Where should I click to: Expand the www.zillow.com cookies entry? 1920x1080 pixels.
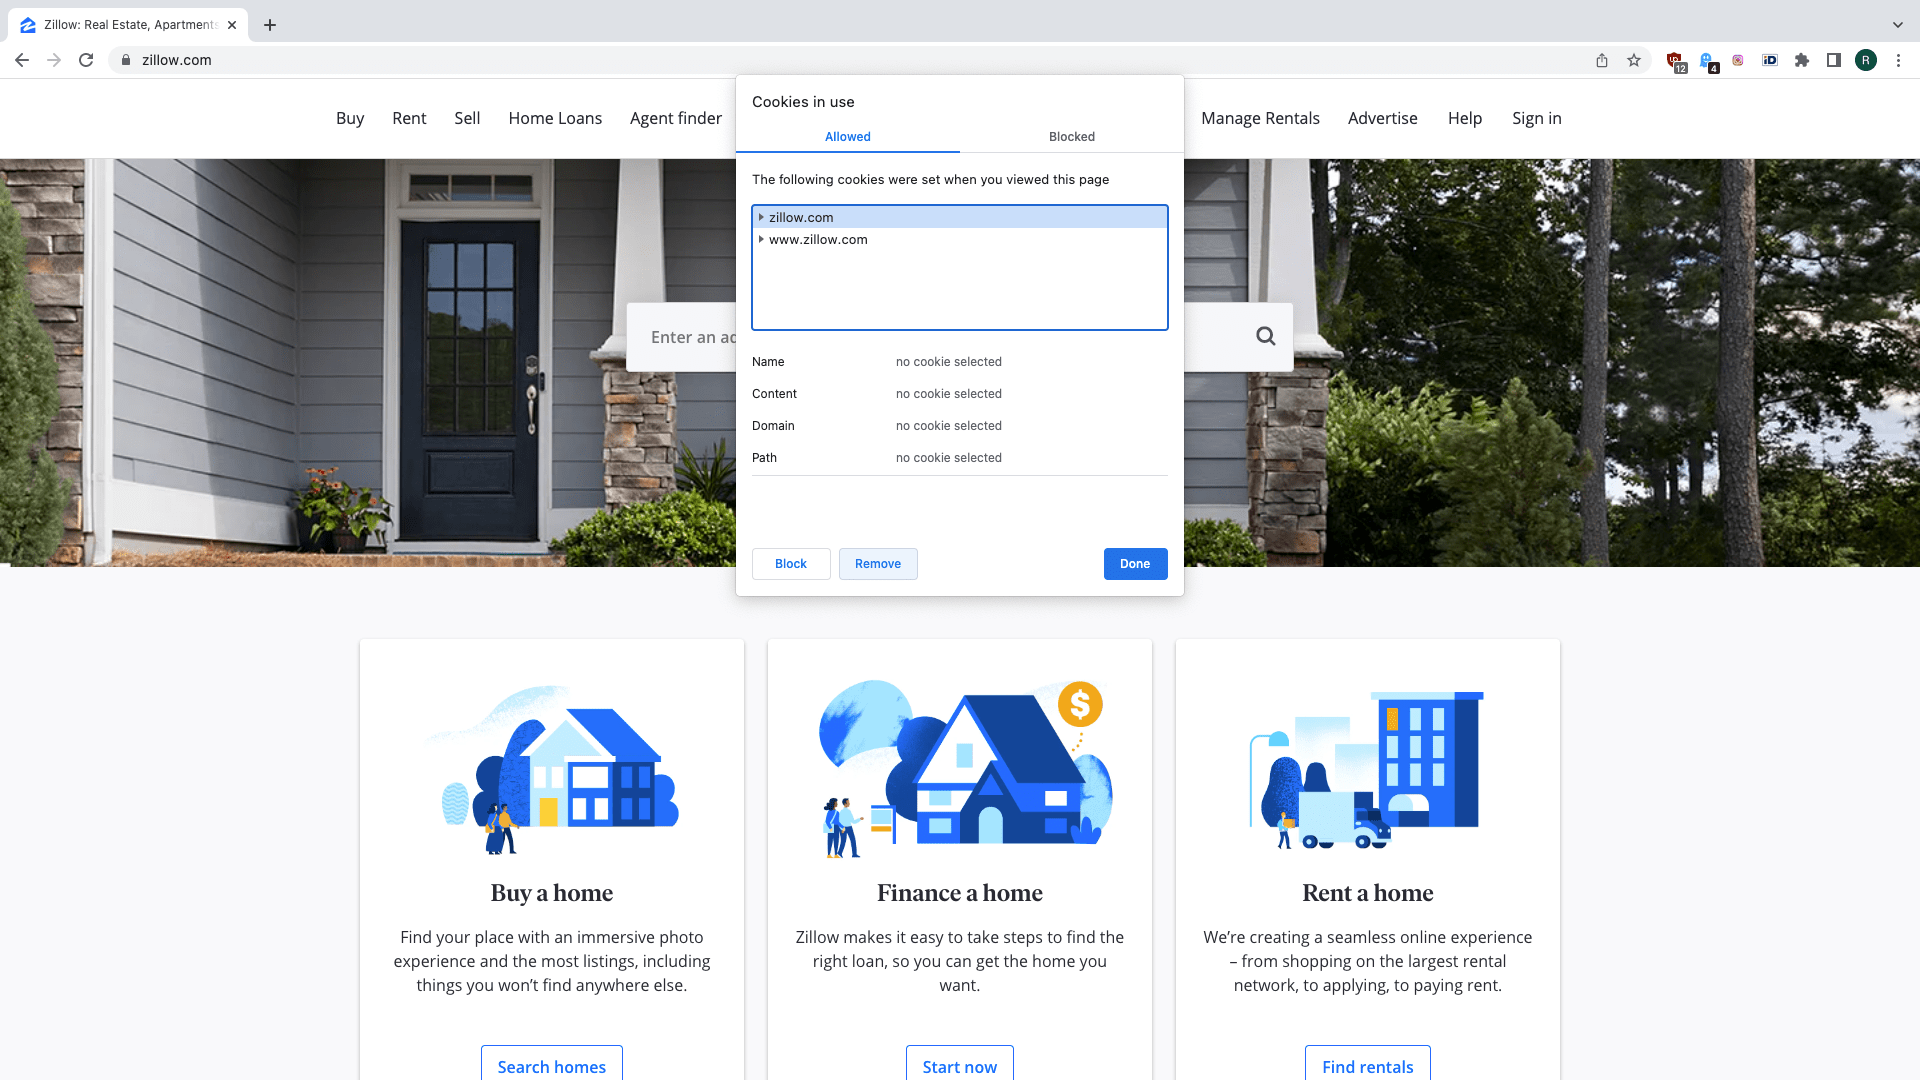point(761,239)
